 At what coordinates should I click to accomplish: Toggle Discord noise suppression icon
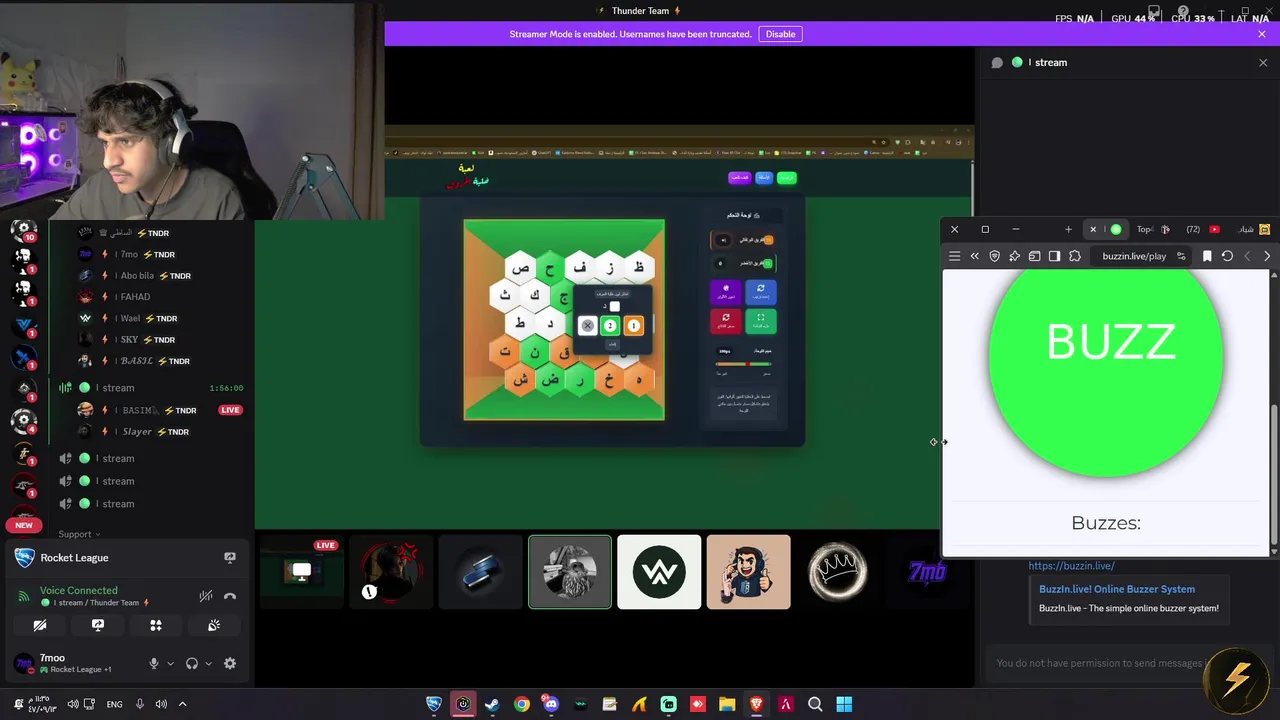pyautogui.click(x=206, y=596)
